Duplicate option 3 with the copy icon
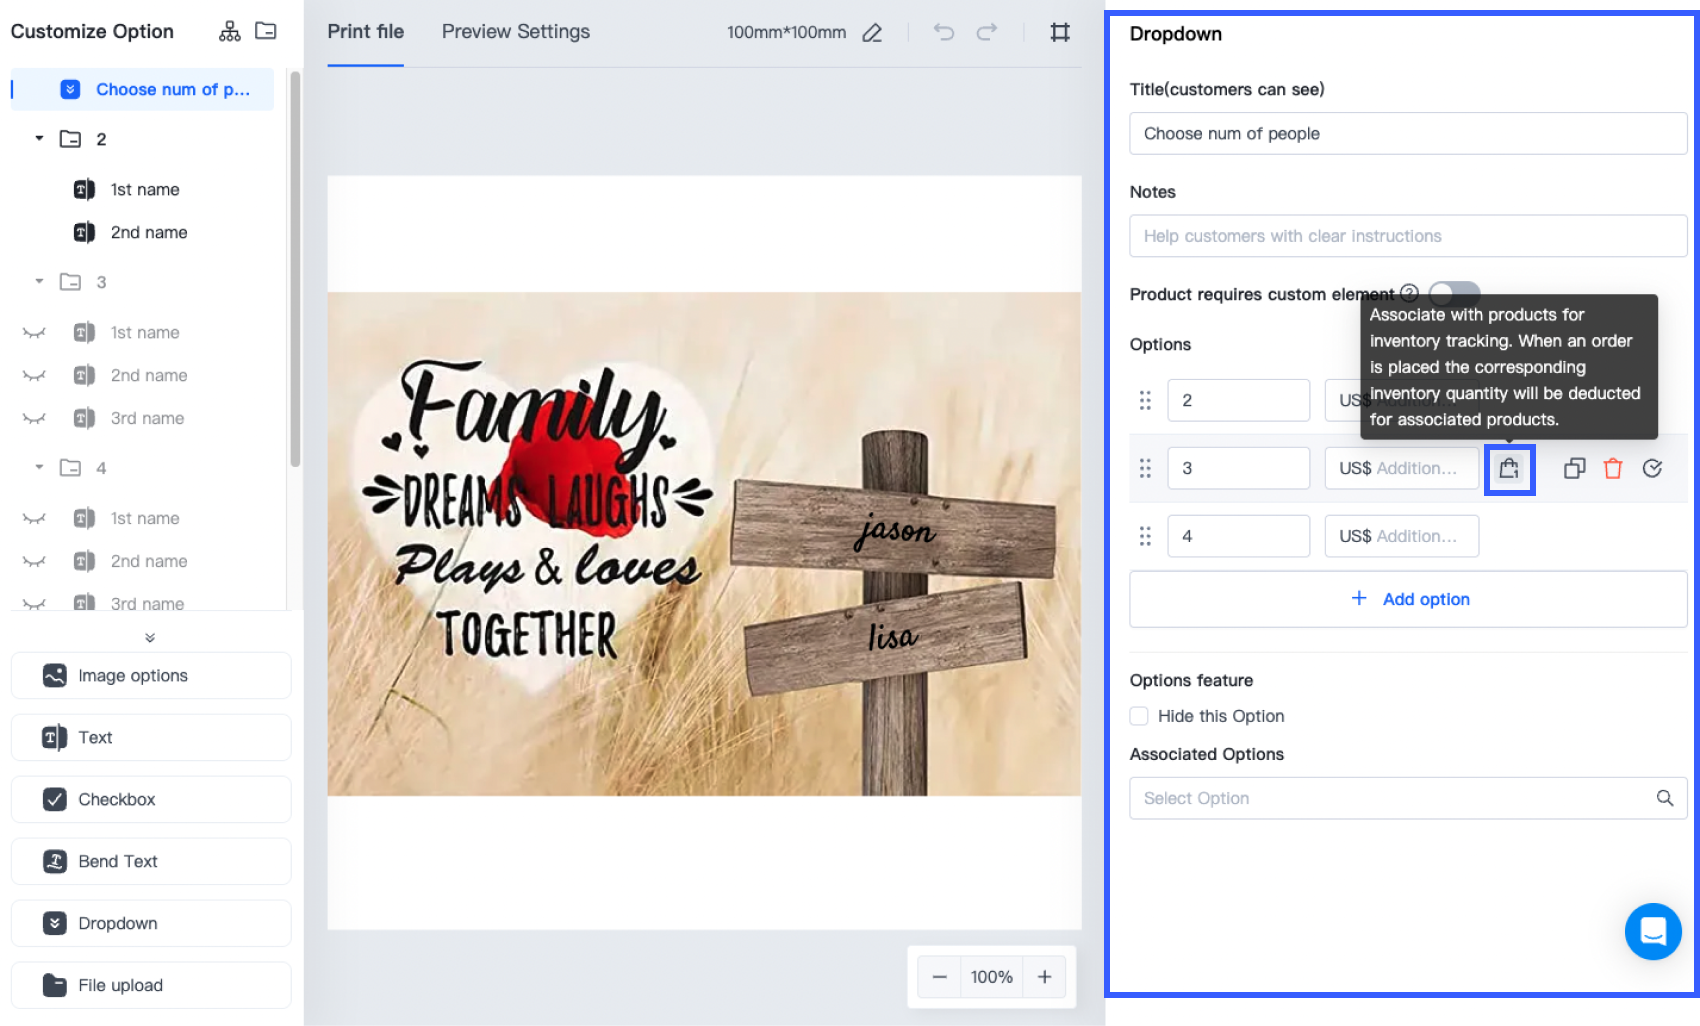1700x1026 pixels. (1574, 469)
